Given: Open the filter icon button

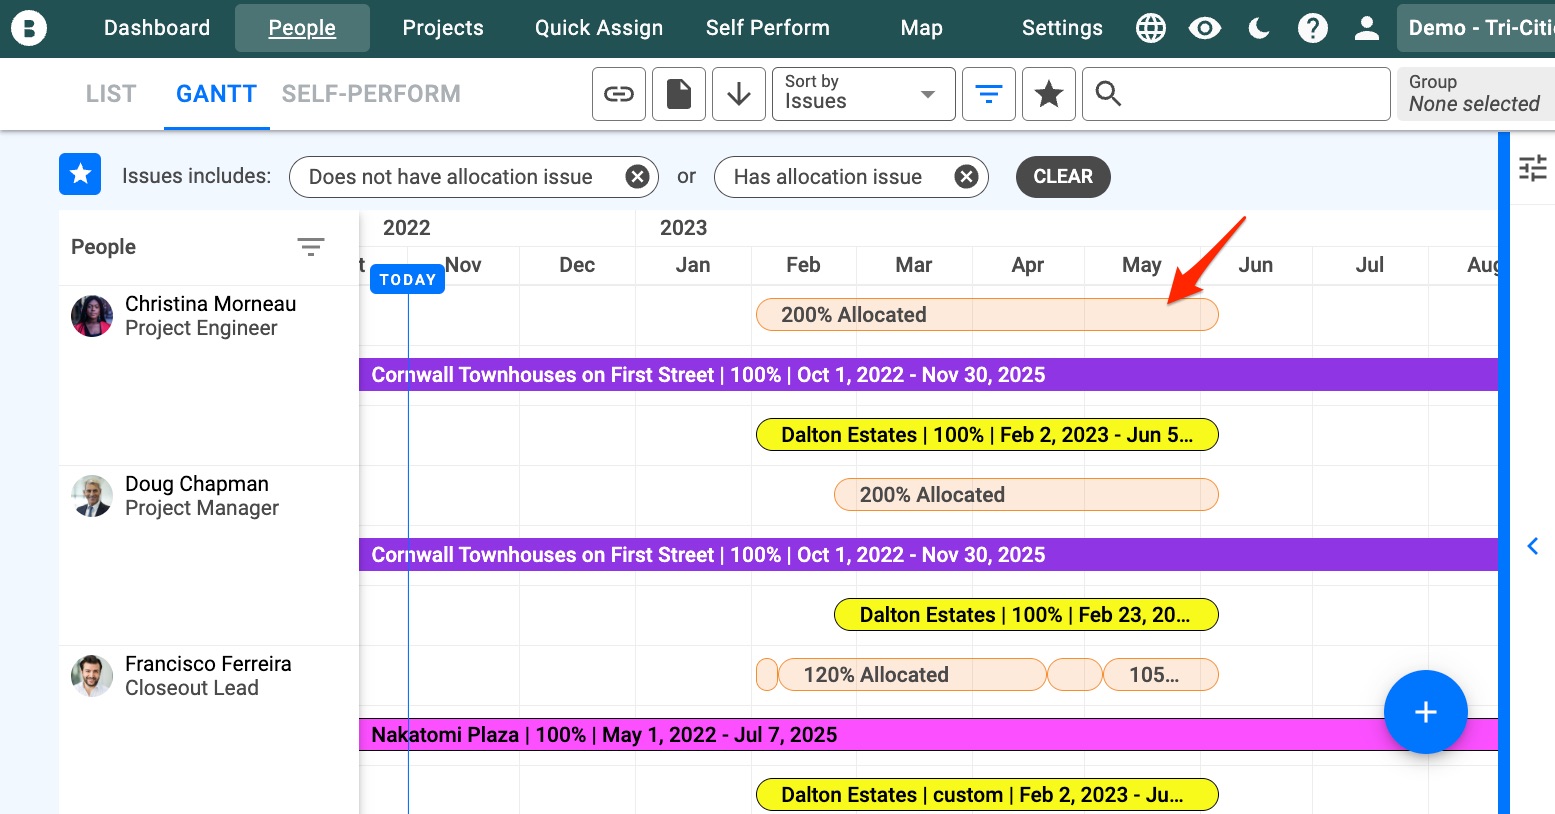Looking at the screenshot, I should [989, 94].
